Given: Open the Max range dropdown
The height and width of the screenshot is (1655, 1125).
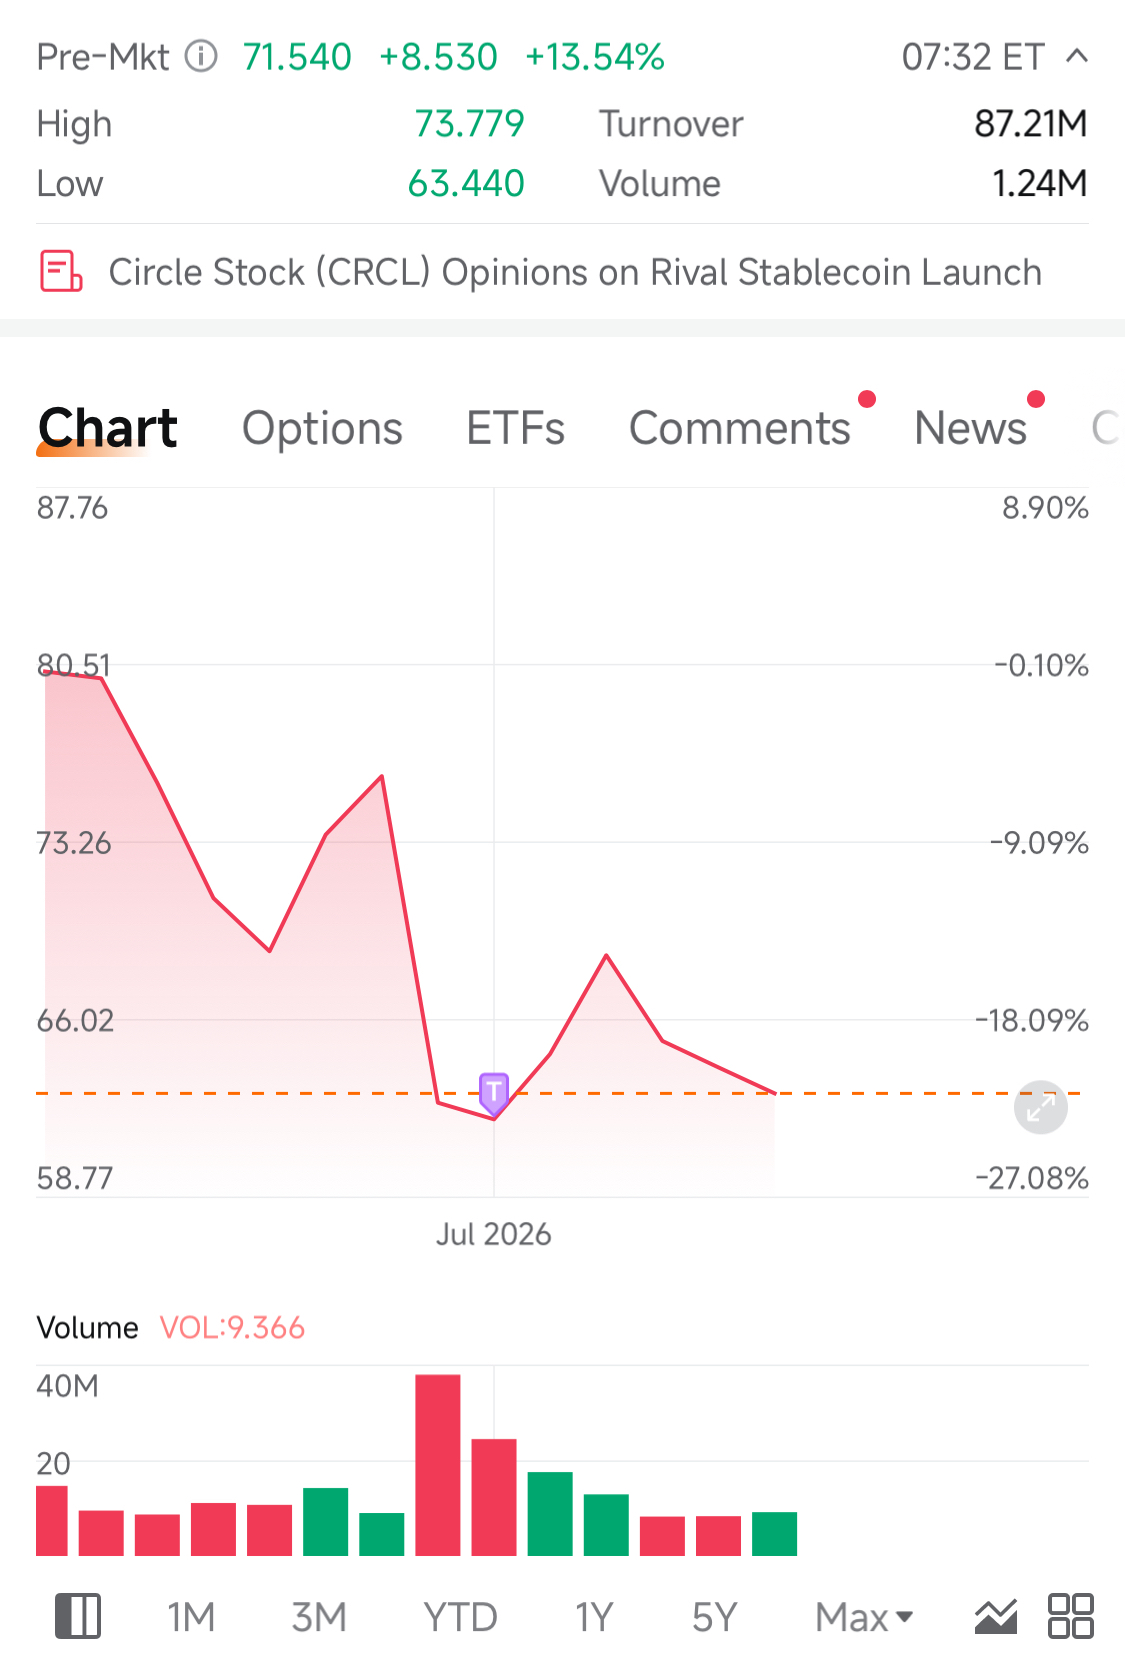Looking at the screenshot, I should 864,1617.
